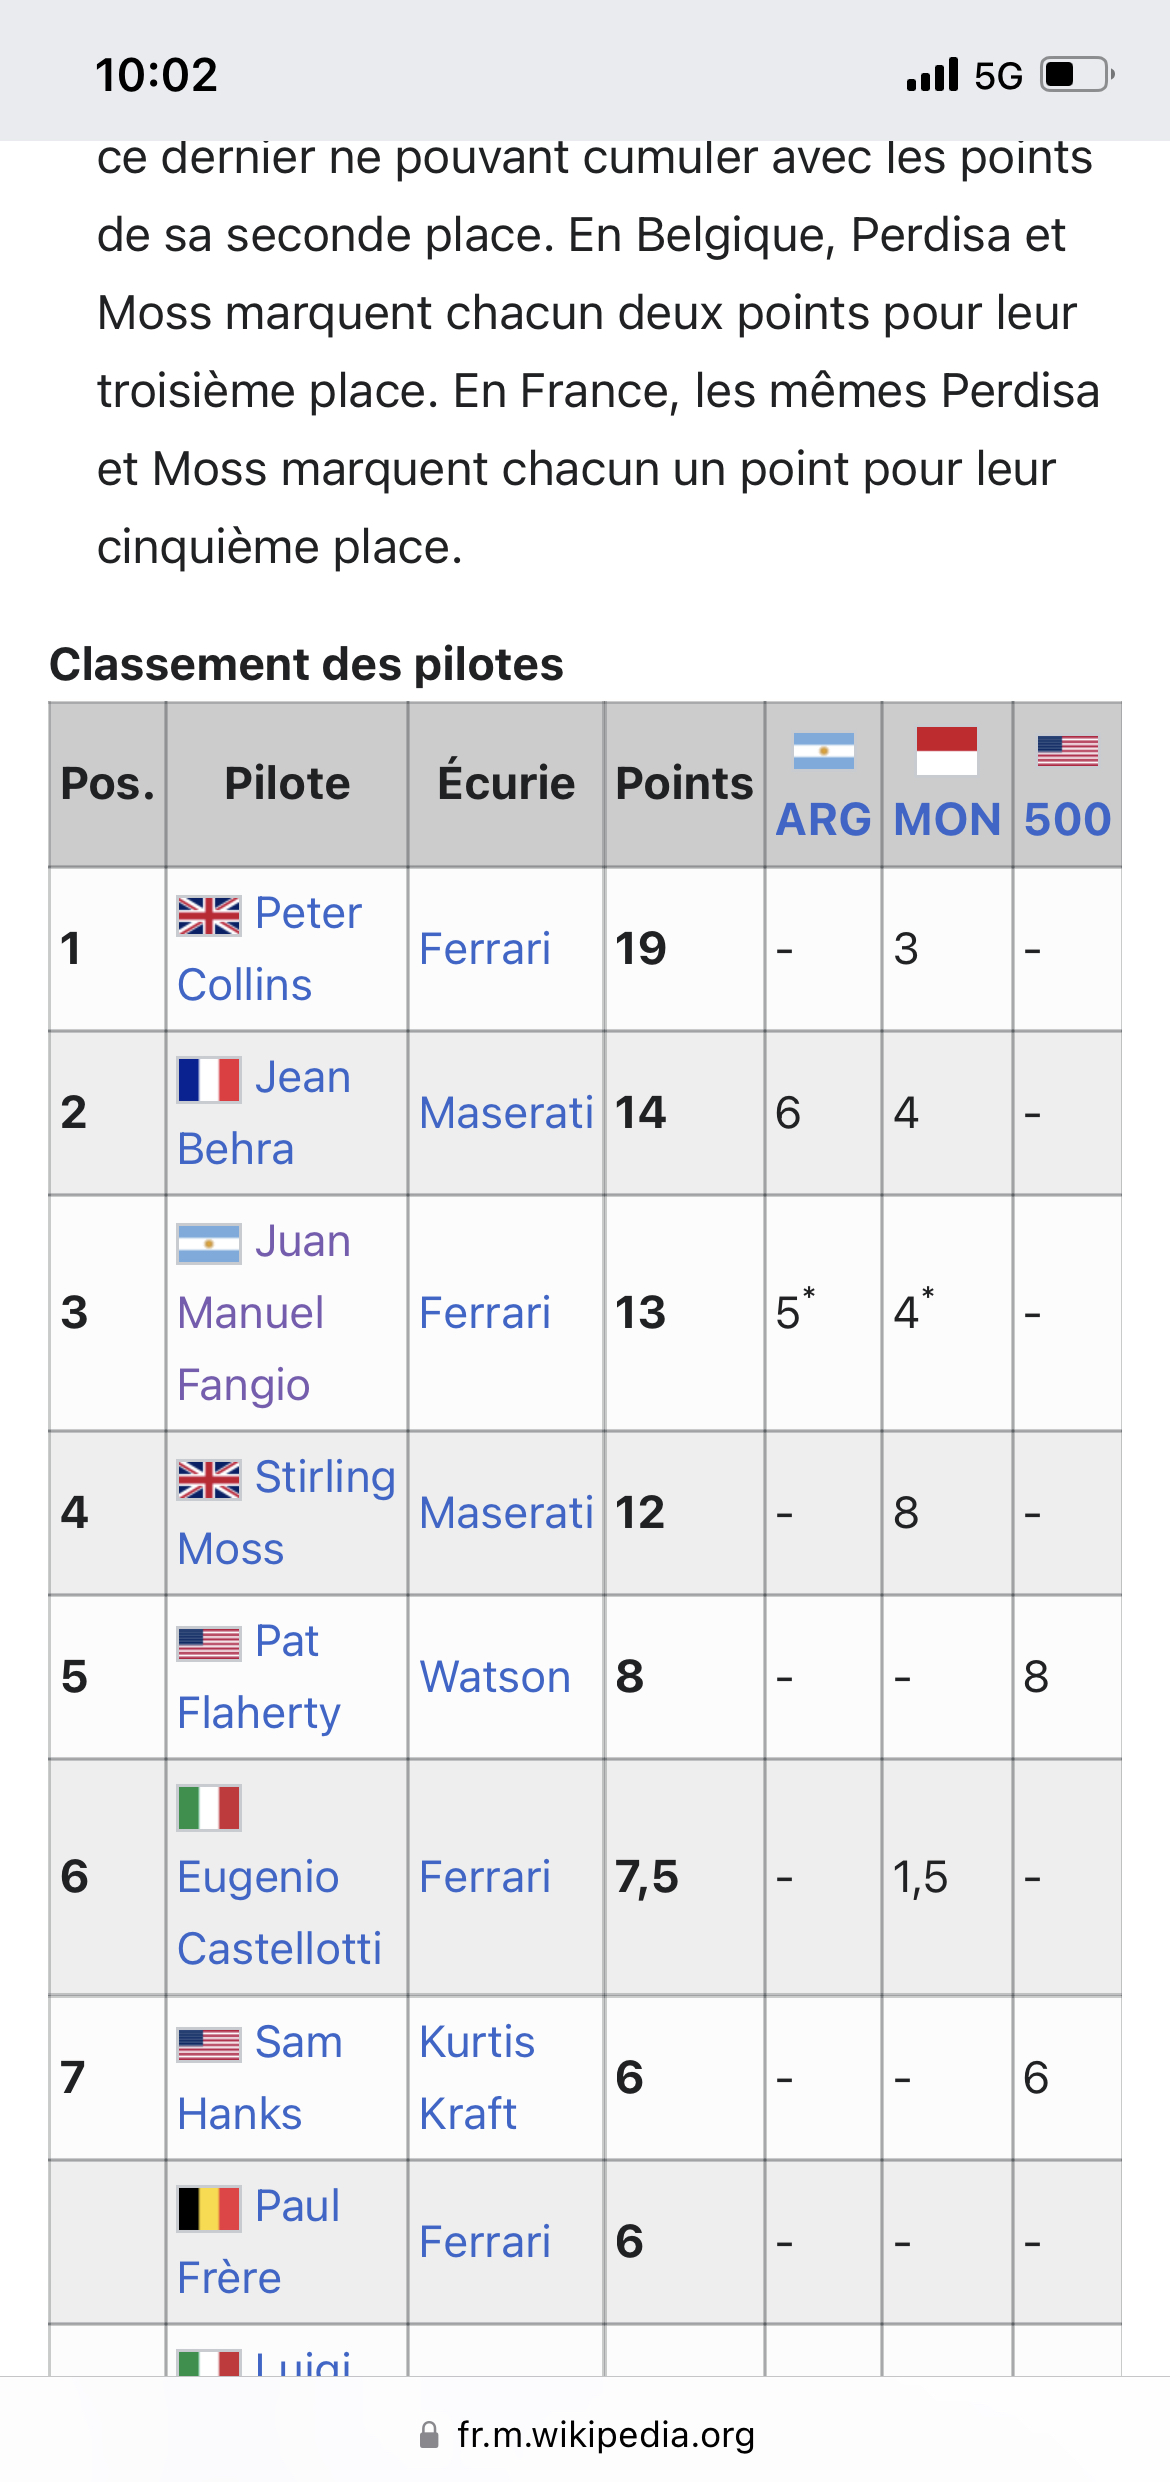The height and width of the screenshot is (2482, 1170).
Task: Tap the ARG grand prix header link
Action: (x=823, y=820)
